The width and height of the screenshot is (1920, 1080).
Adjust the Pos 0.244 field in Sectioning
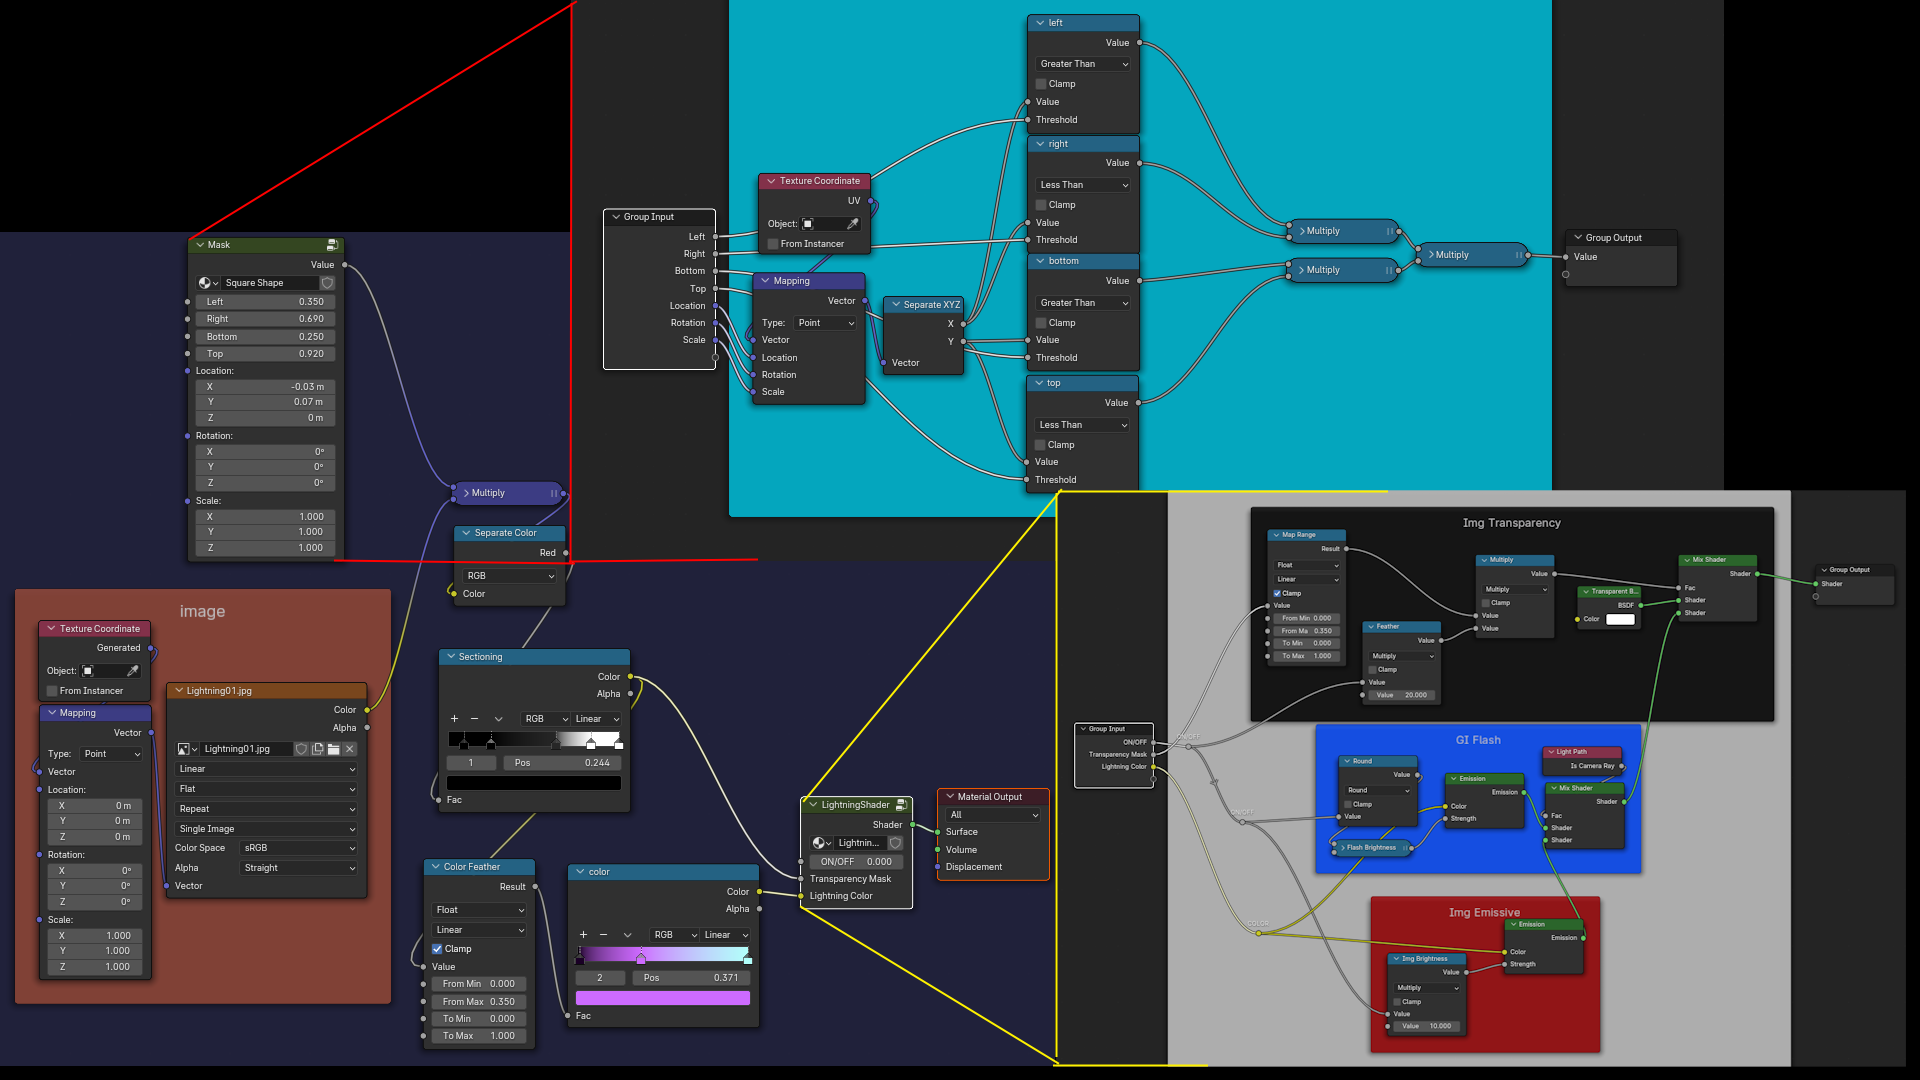pos(562,763)
